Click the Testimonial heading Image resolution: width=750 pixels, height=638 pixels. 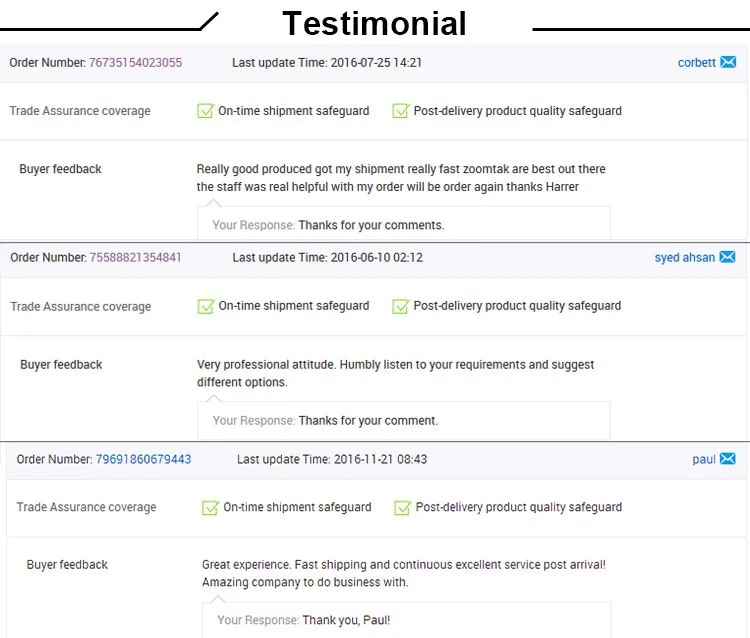tap(374, 23)
